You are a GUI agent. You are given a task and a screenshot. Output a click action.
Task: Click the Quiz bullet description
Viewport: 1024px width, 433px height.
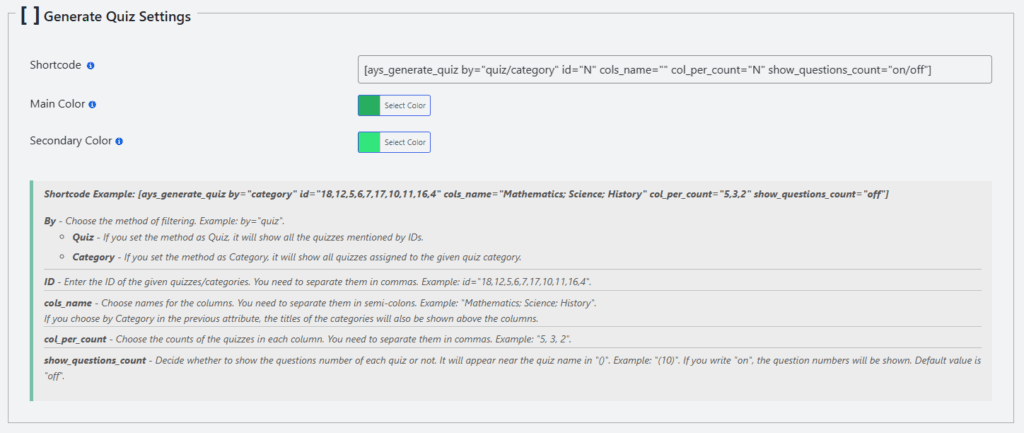pyautogui.click(x=246, y=237)
